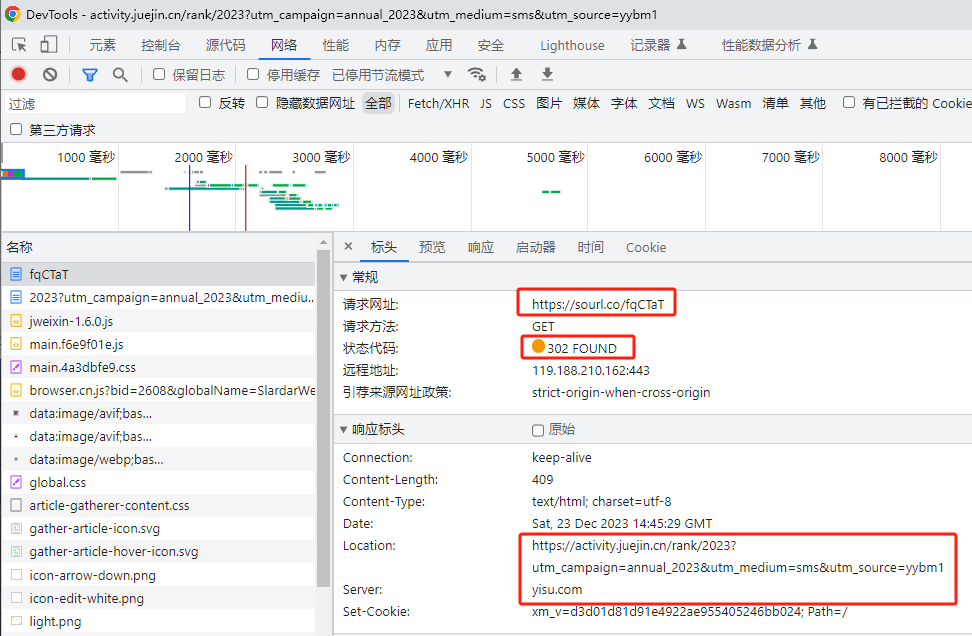This screenshot has height=636, width=972.
Task: Click the jweixin-1.6.0.js script file icon
Action: coord(16,321)
